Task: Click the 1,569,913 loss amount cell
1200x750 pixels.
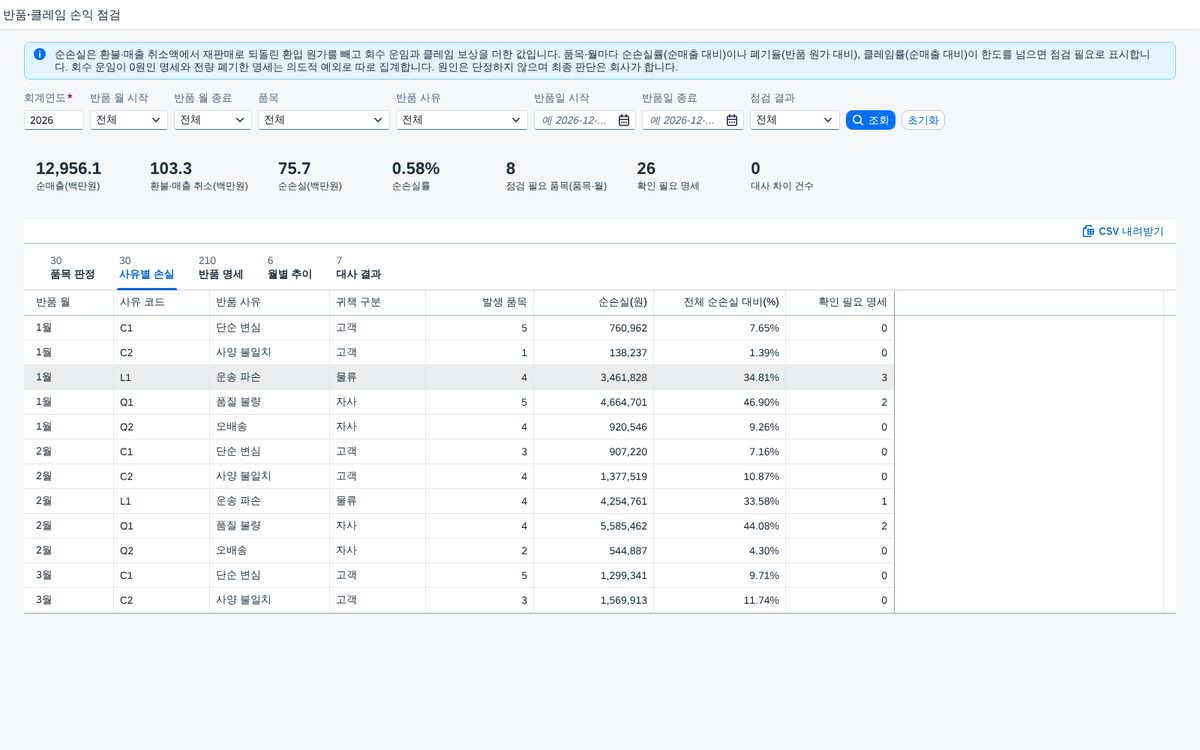Action: [x=593, y=600]
